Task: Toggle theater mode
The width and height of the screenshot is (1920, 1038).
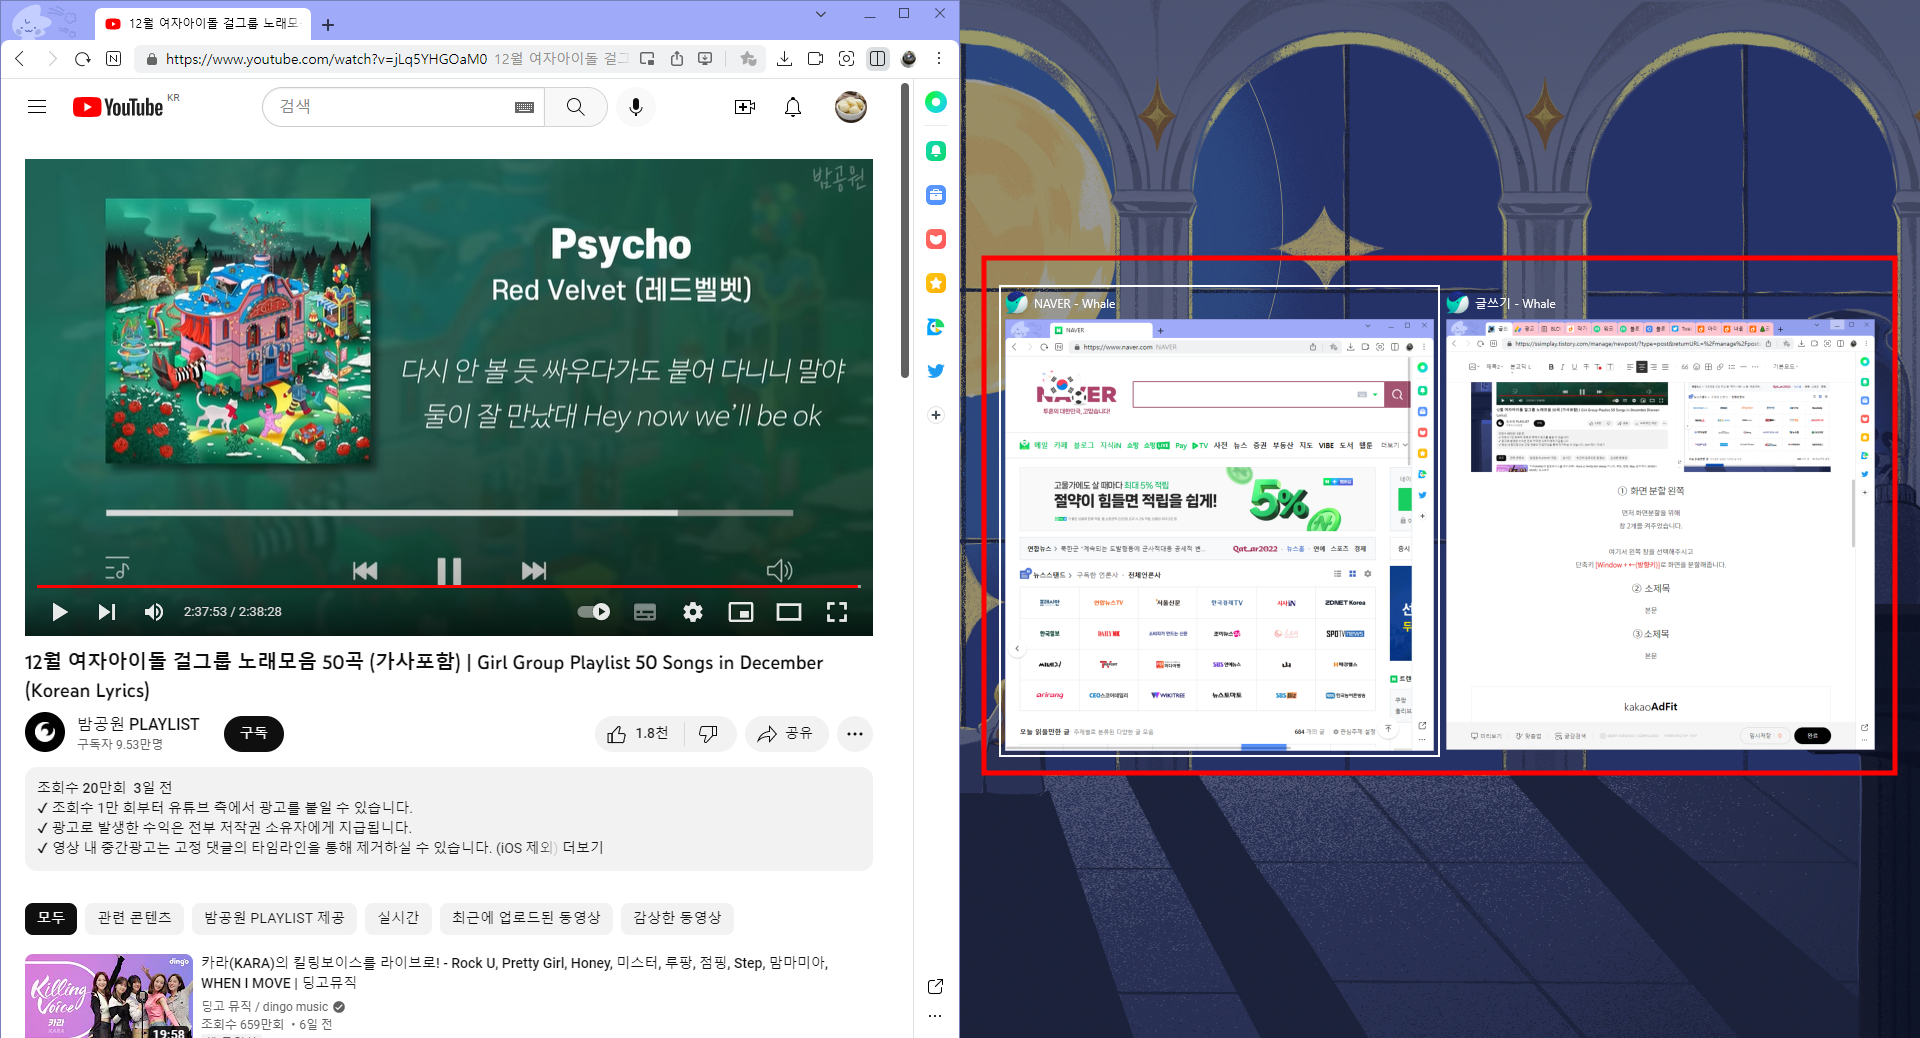Action: [x=789, y=612]
